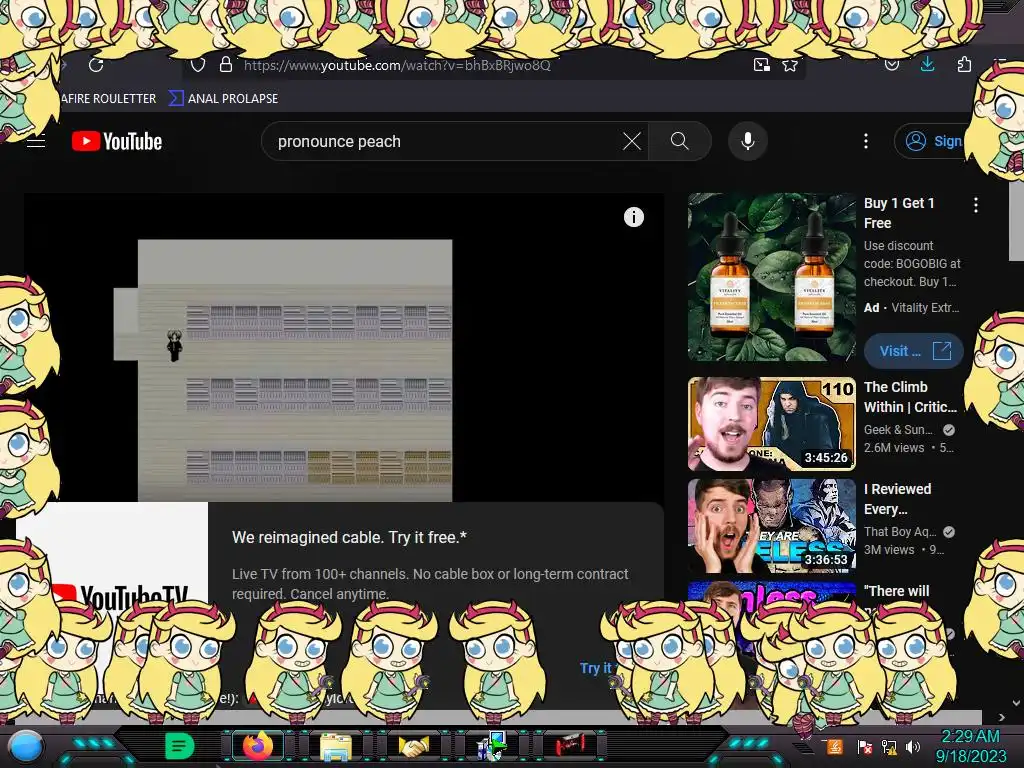Clear the search text with X
The width and height of the screenshot is (1024, 768).
(632, 141)
